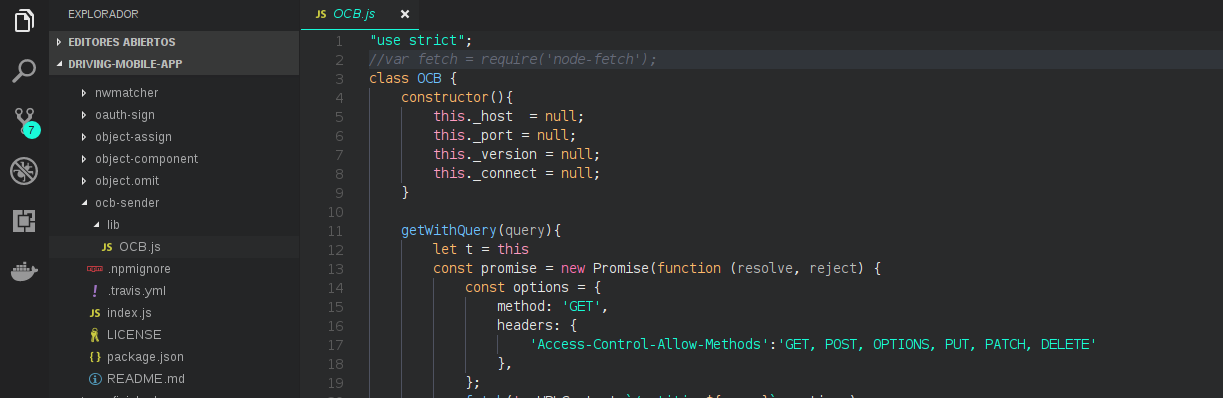Click _port on line 6
Viewport: 1223px width, 398px height.
click(493, 135)
